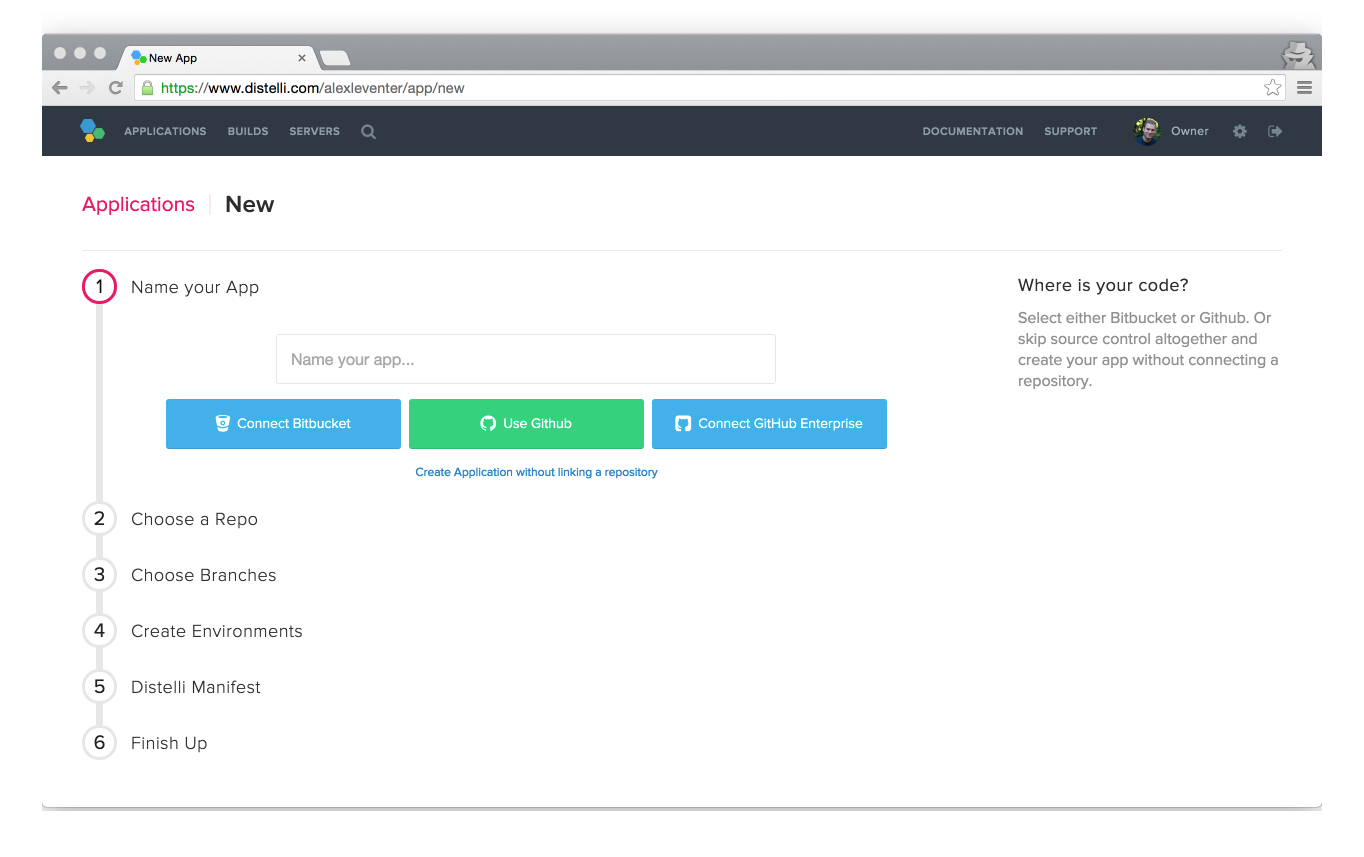Close the New App browser tab

coord(302,58)
